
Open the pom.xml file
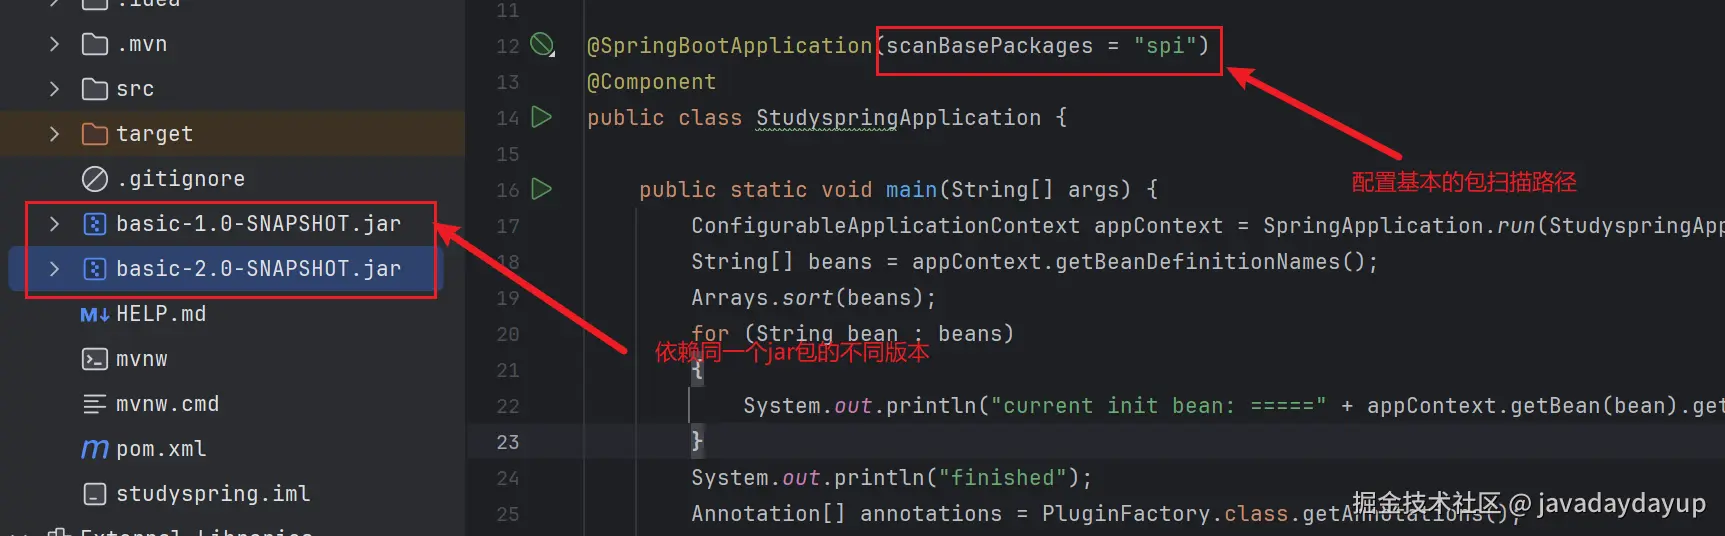161,449
